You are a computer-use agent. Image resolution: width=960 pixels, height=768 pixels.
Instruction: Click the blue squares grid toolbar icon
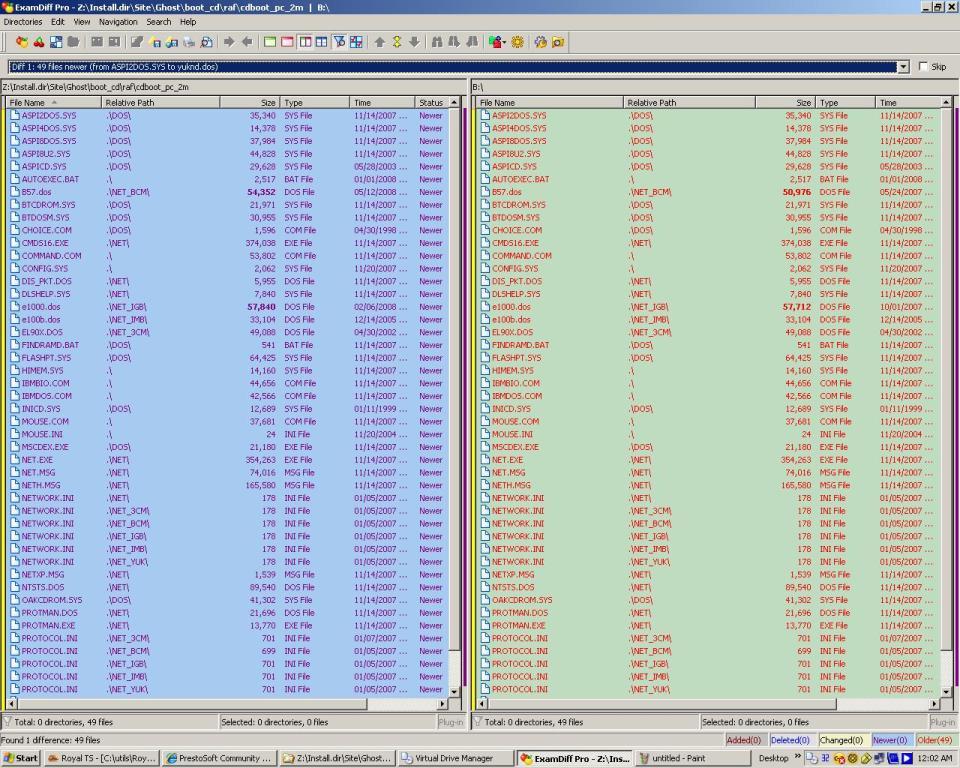(56, 42)
